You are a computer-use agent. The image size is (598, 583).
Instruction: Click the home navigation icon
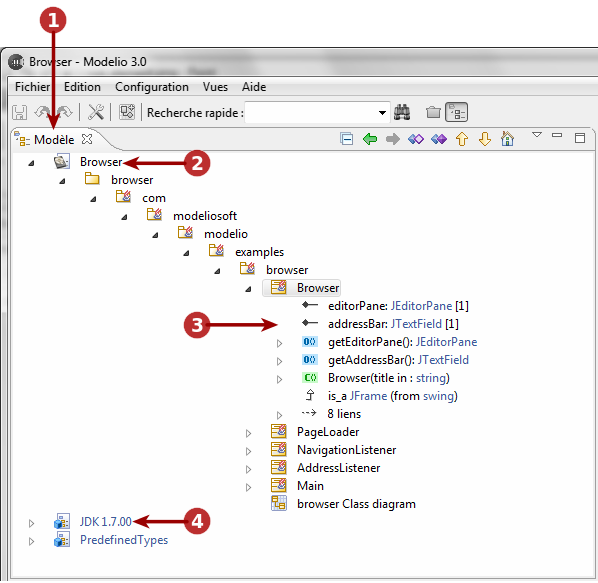click(508, 139)
